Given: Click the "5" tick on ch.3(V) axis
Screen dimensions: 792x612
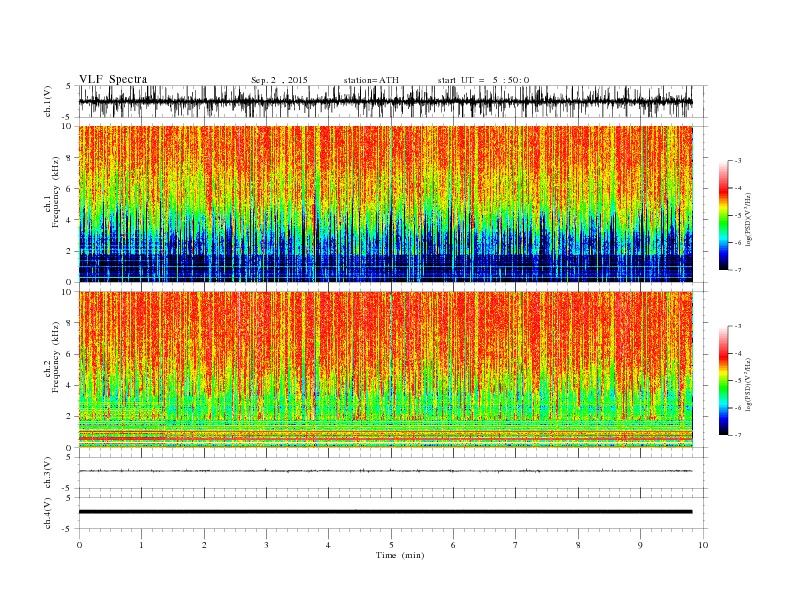Looking at the screenshot, I should tap(70, 457).
